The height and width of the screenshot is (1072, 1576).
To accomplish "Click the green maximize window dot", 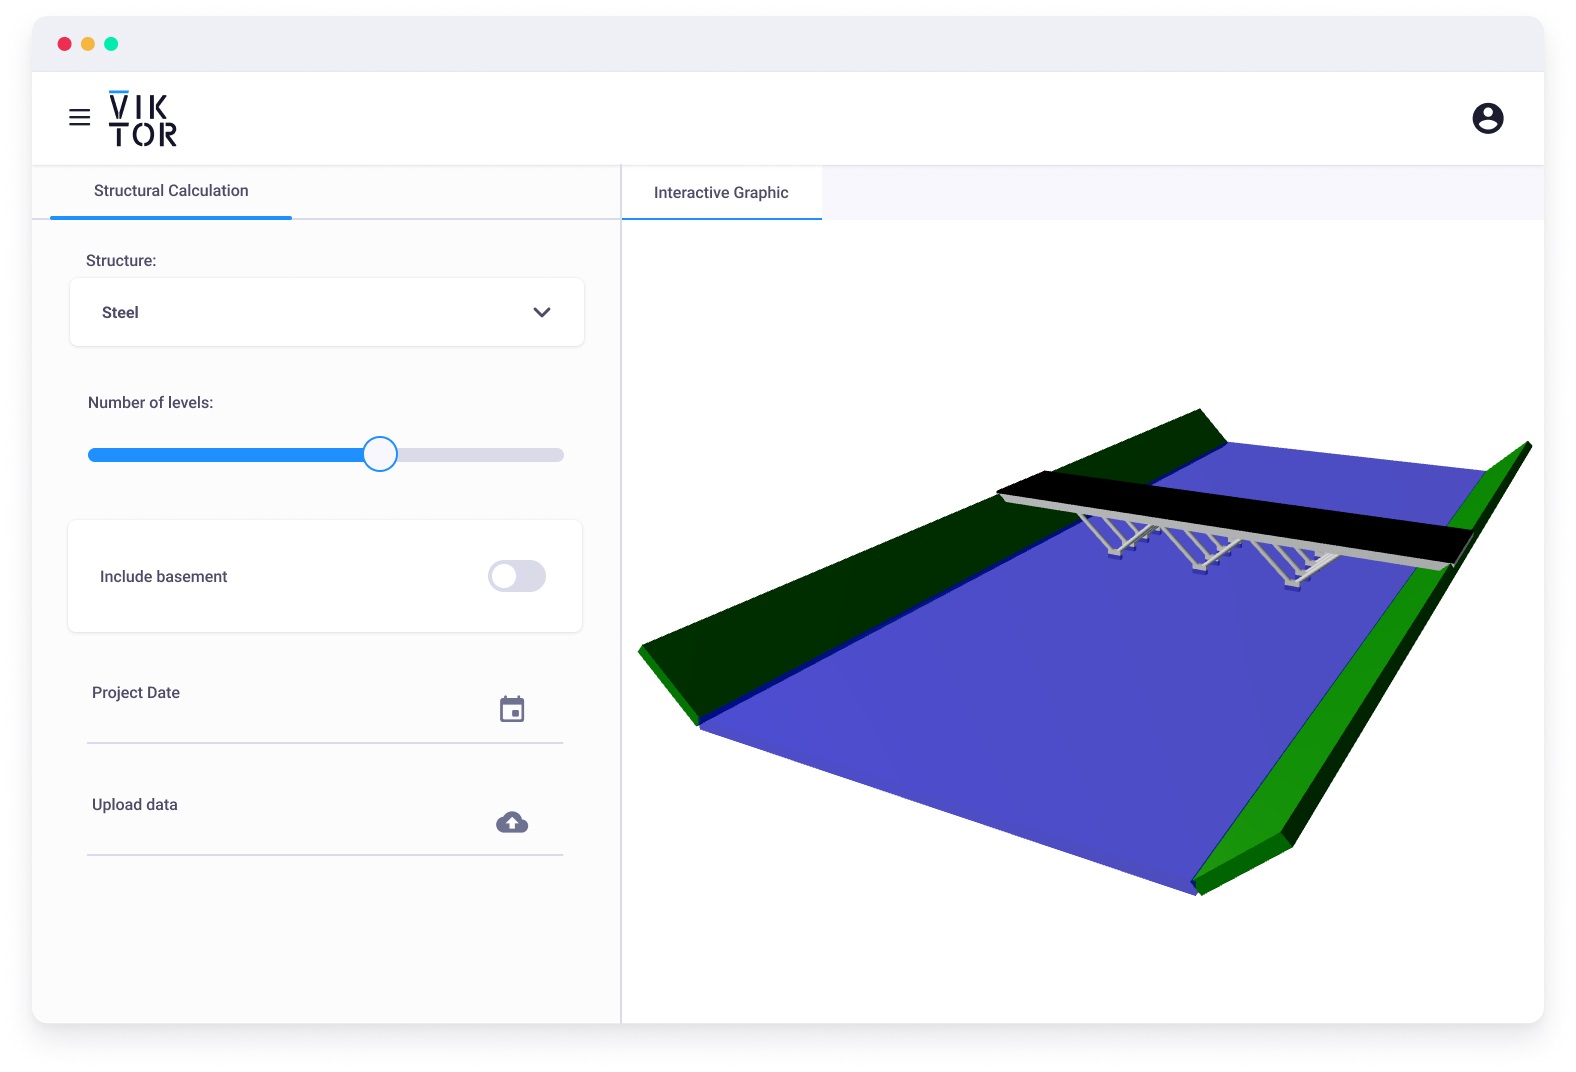I will (111, 44).
